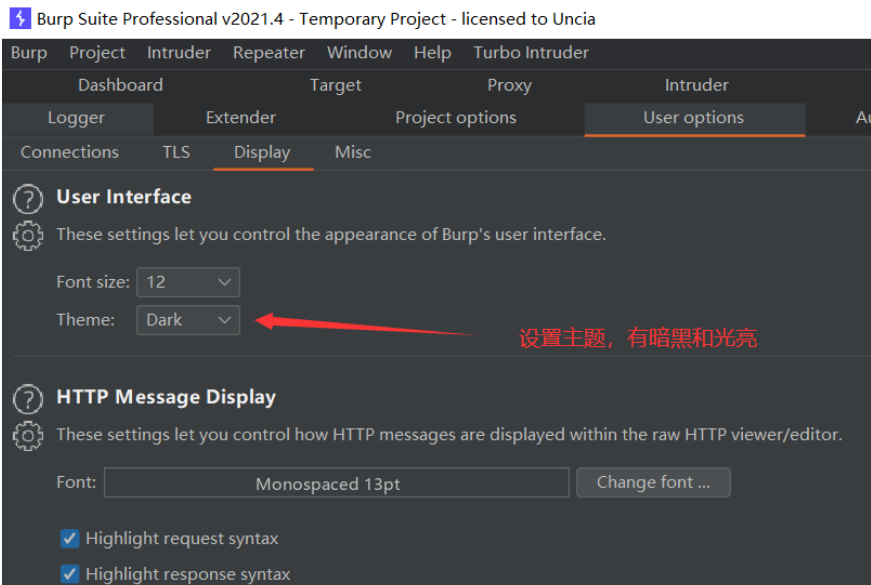871x585 pixels.
Task: Open the Connections sub-tab
Action: pos(69,152)
